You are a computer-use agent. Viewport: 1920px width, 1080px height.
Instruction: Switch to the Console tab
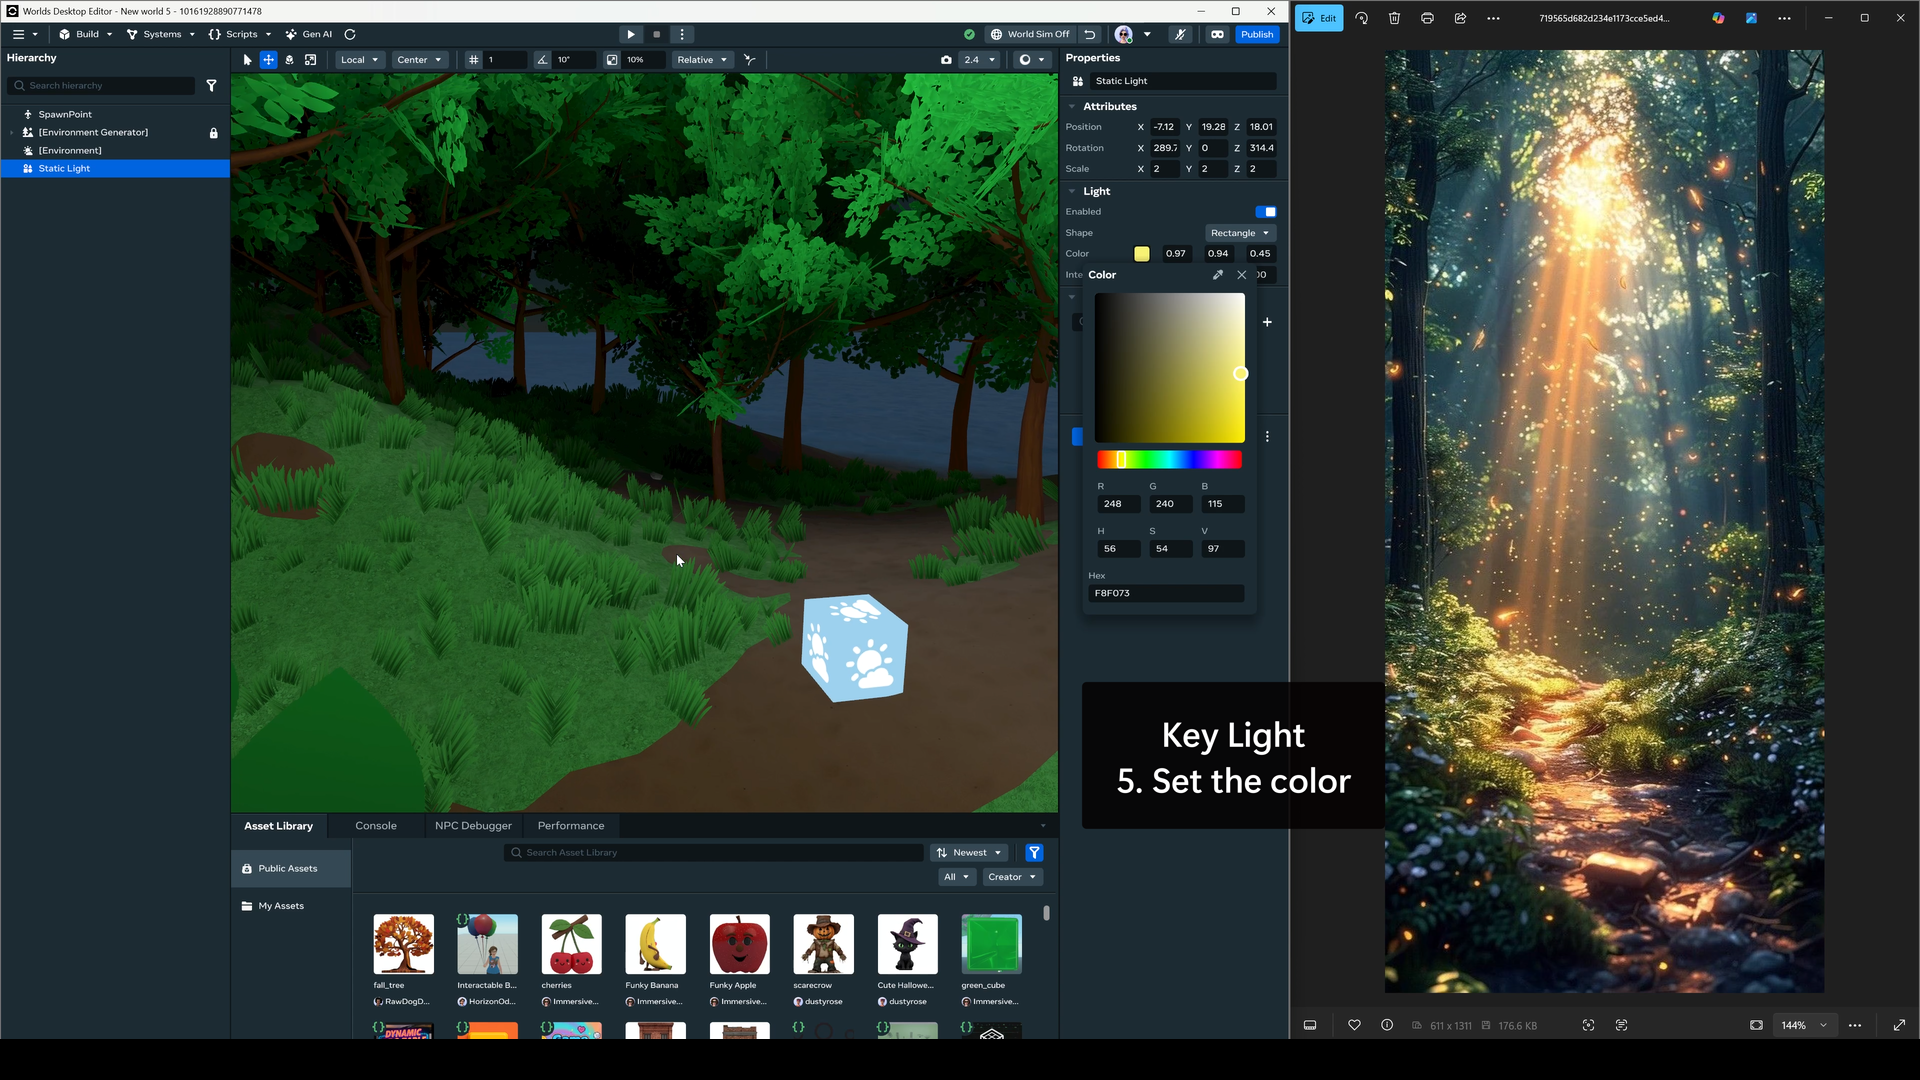[376, 826]
